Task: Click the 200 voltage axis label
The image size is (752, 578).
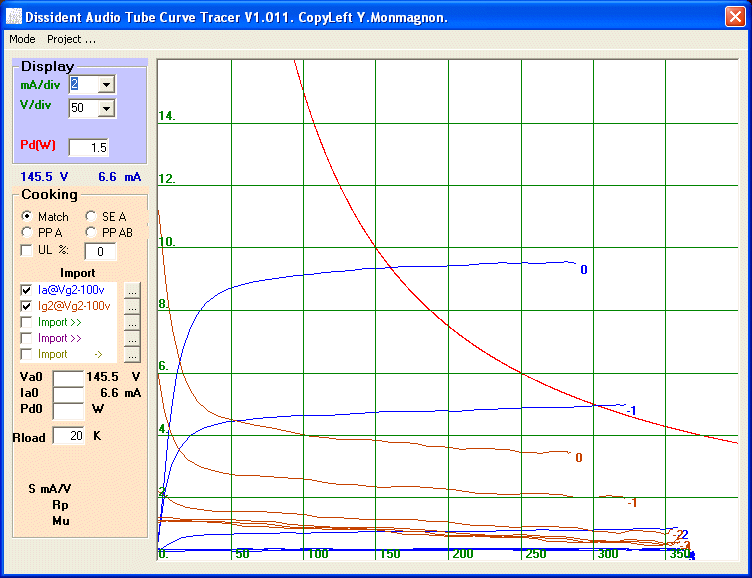Action: 463,554
